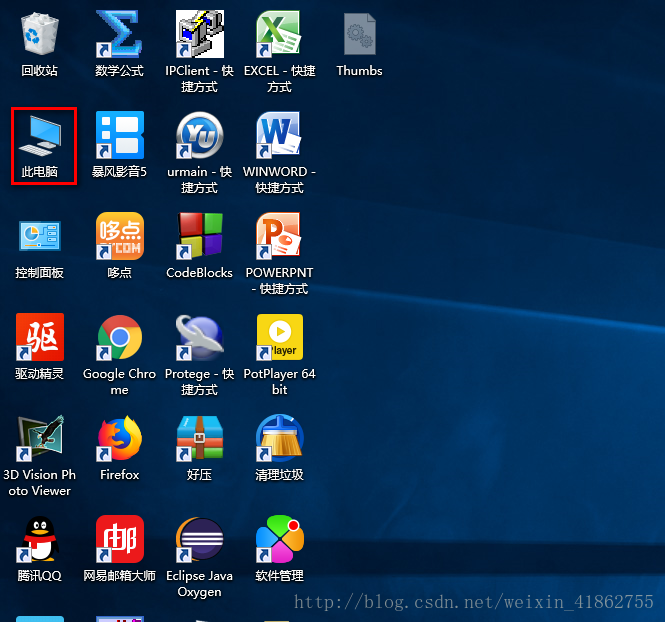
Task: Select the 清理垃圾 broom icon
Action: 279,438
